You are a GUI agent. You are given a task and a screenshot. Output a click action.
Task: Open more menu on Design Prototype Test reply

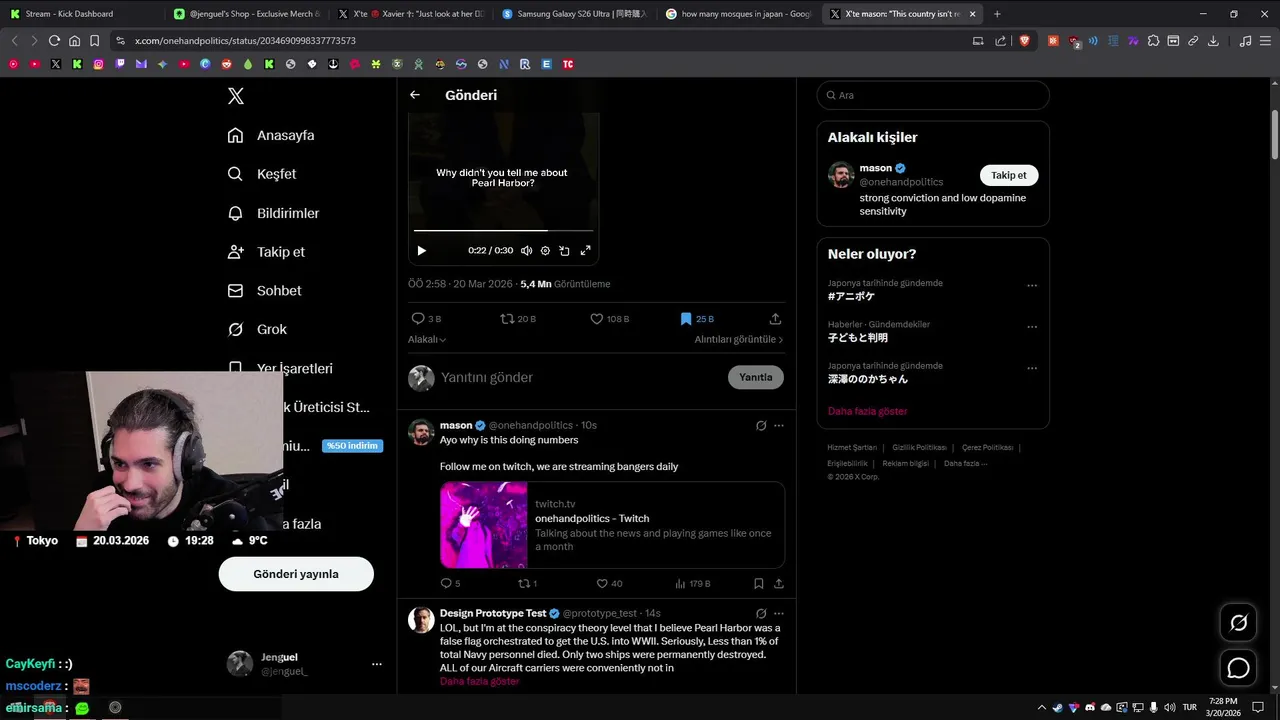[778, 613]
